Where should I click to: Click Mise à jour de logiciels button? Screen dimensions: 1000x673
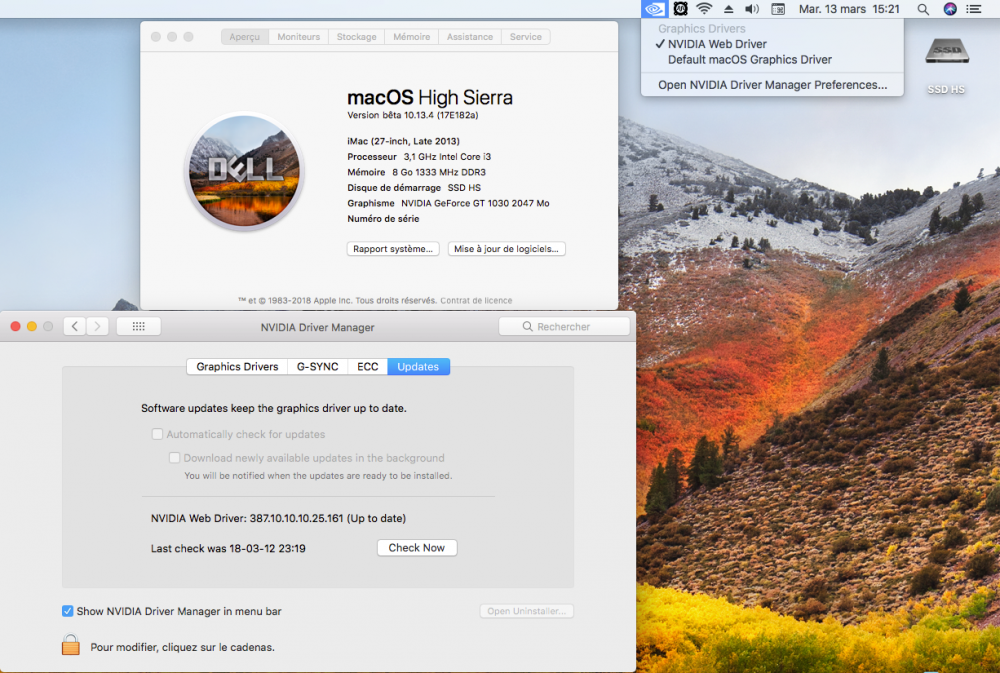pos(506,249)
